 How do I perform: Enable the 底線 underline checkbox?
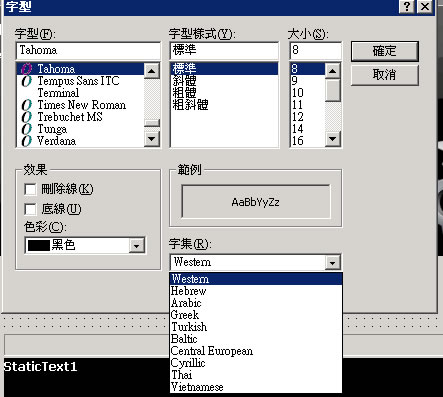click(x=30, y=209)
